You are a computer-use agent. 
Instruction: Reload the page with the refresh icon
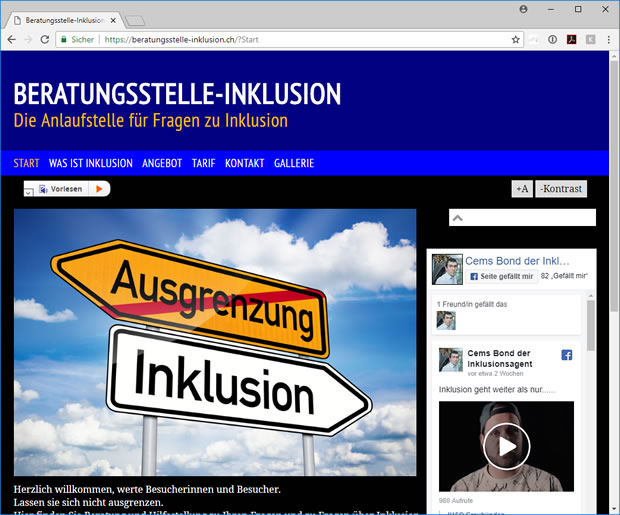coord(45,40)
